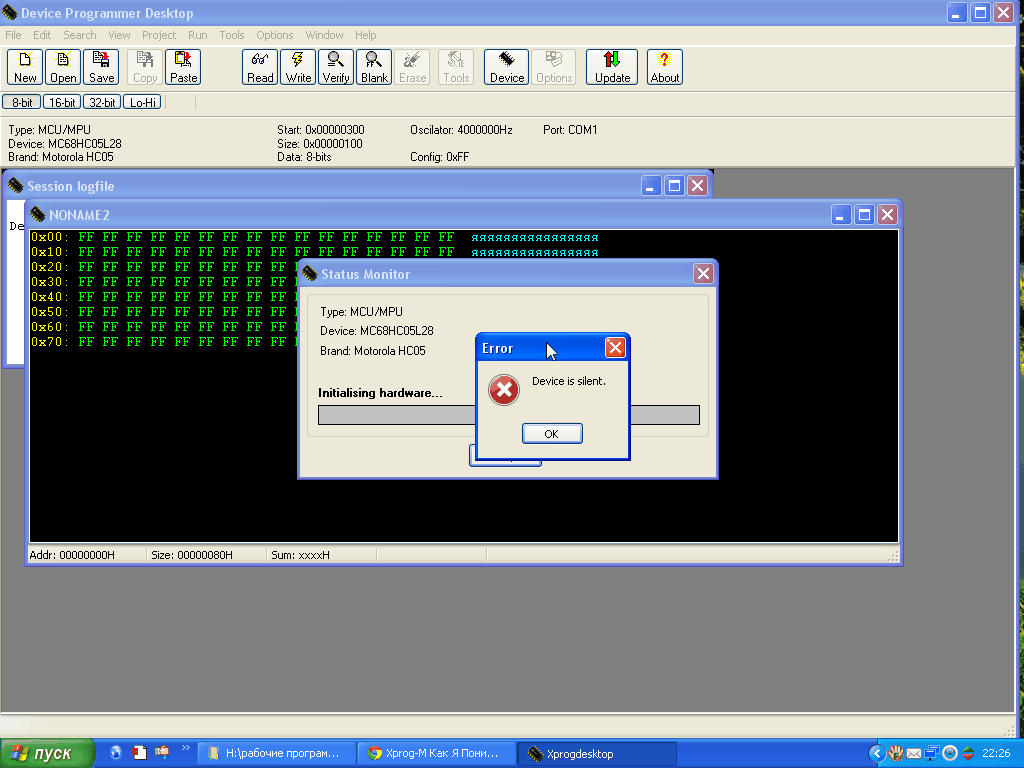Open the Windows Start (пуск) button
Screen dimensions: 1024x768
(x=47, y=754)
